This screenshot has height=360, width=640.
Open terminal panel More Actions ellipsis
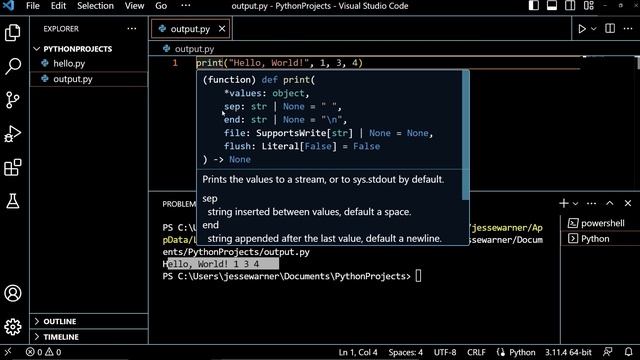point(591,203)
